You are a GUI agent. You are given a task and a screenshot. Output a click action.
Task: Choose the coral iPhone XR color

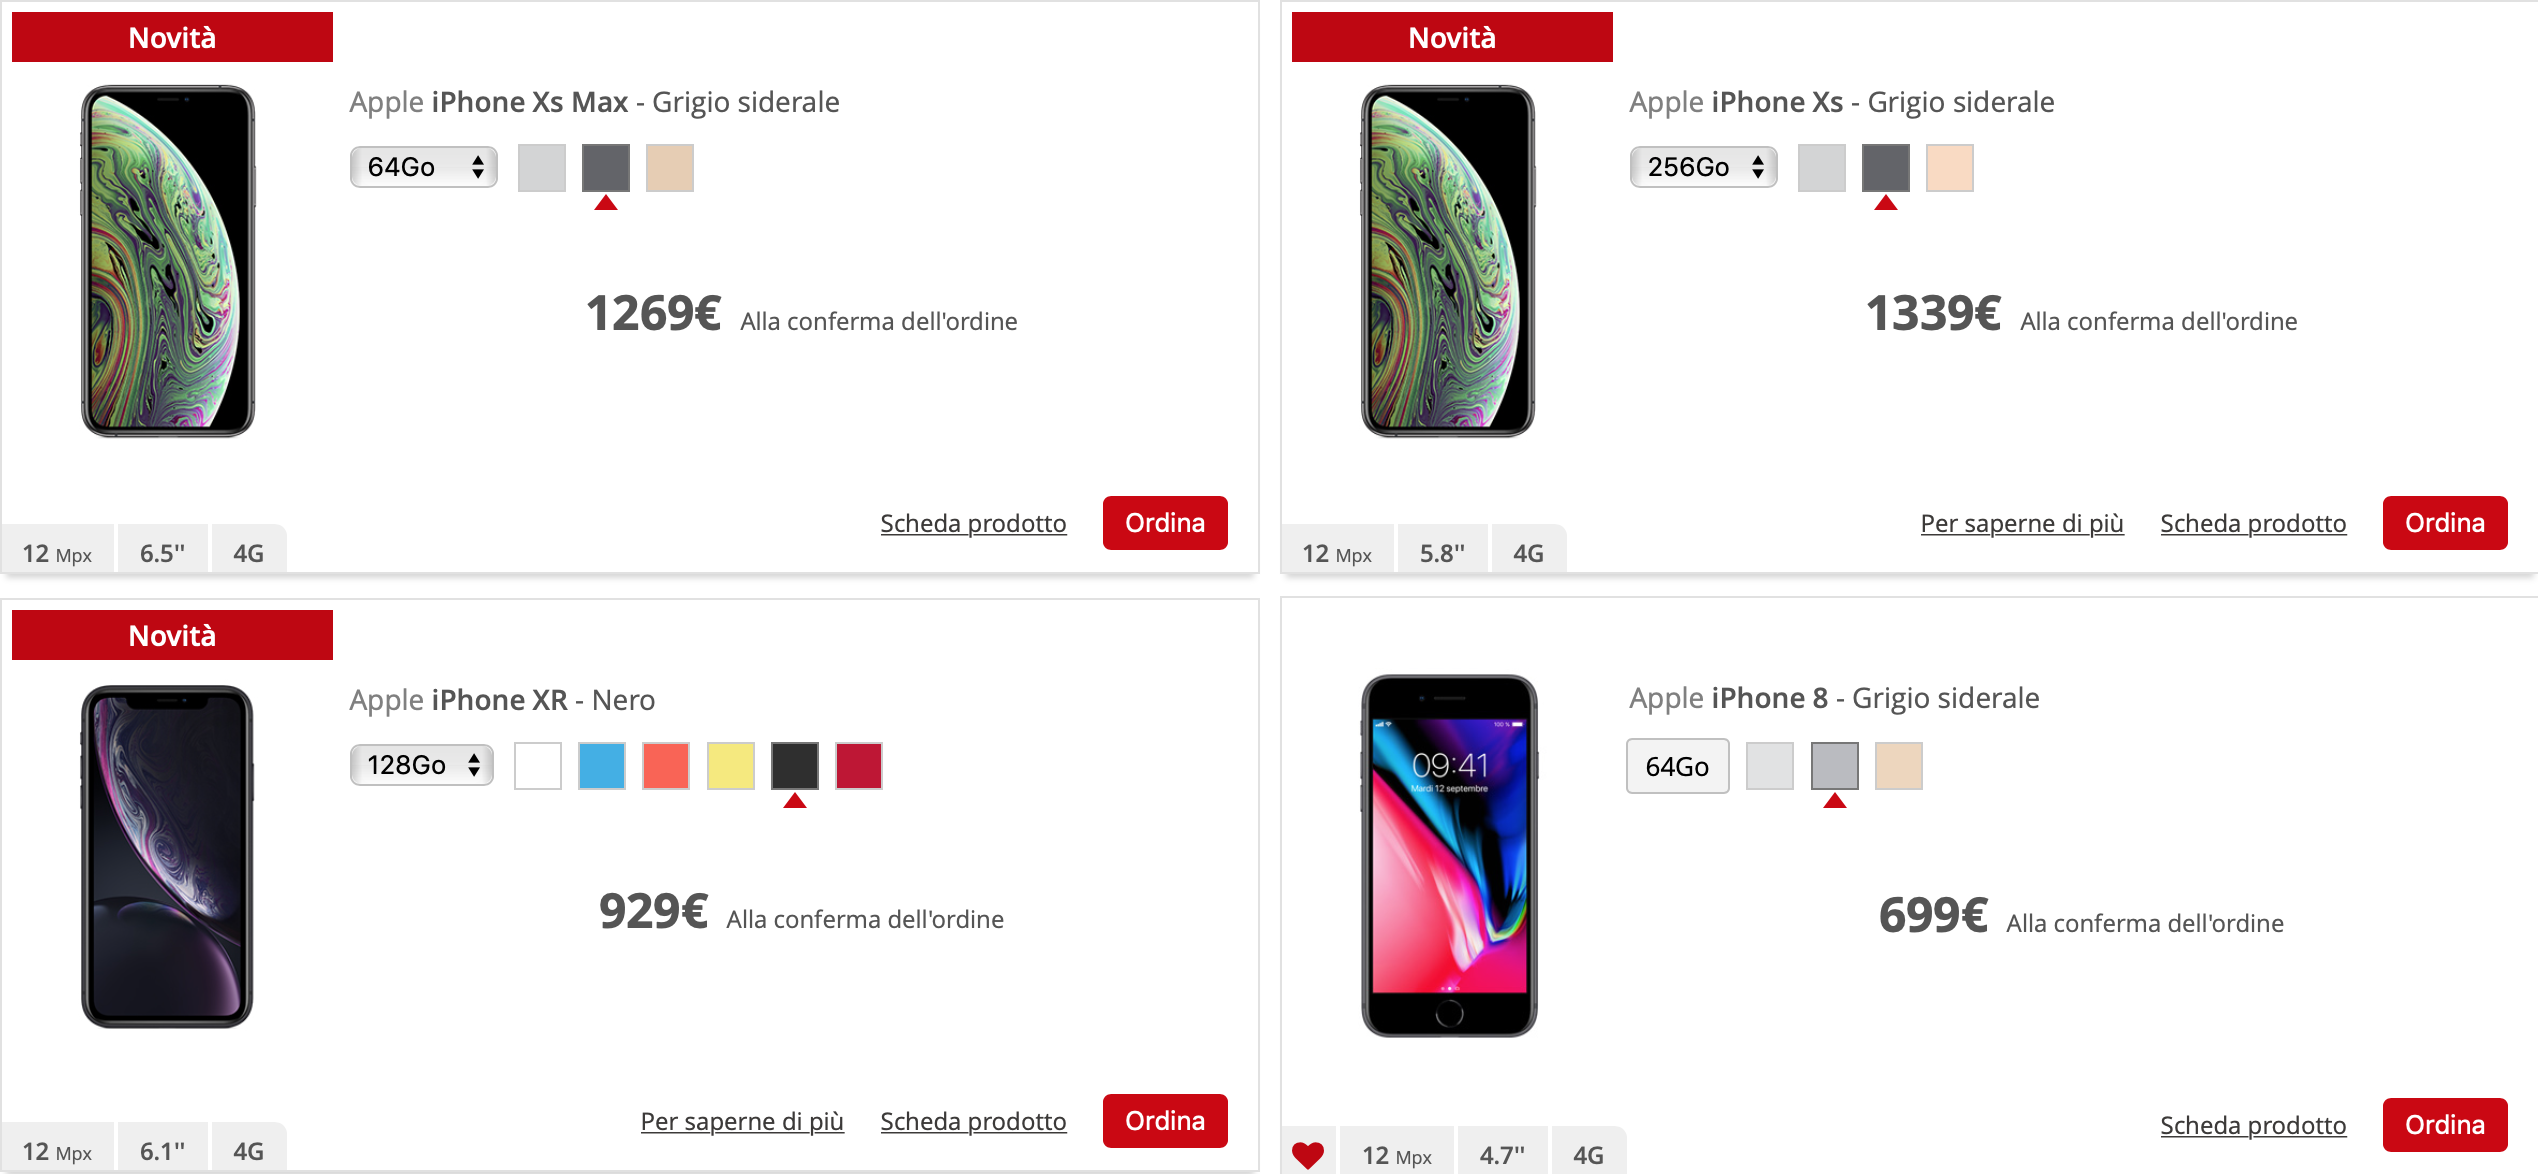pyautogui.click(x=666, y=765)
